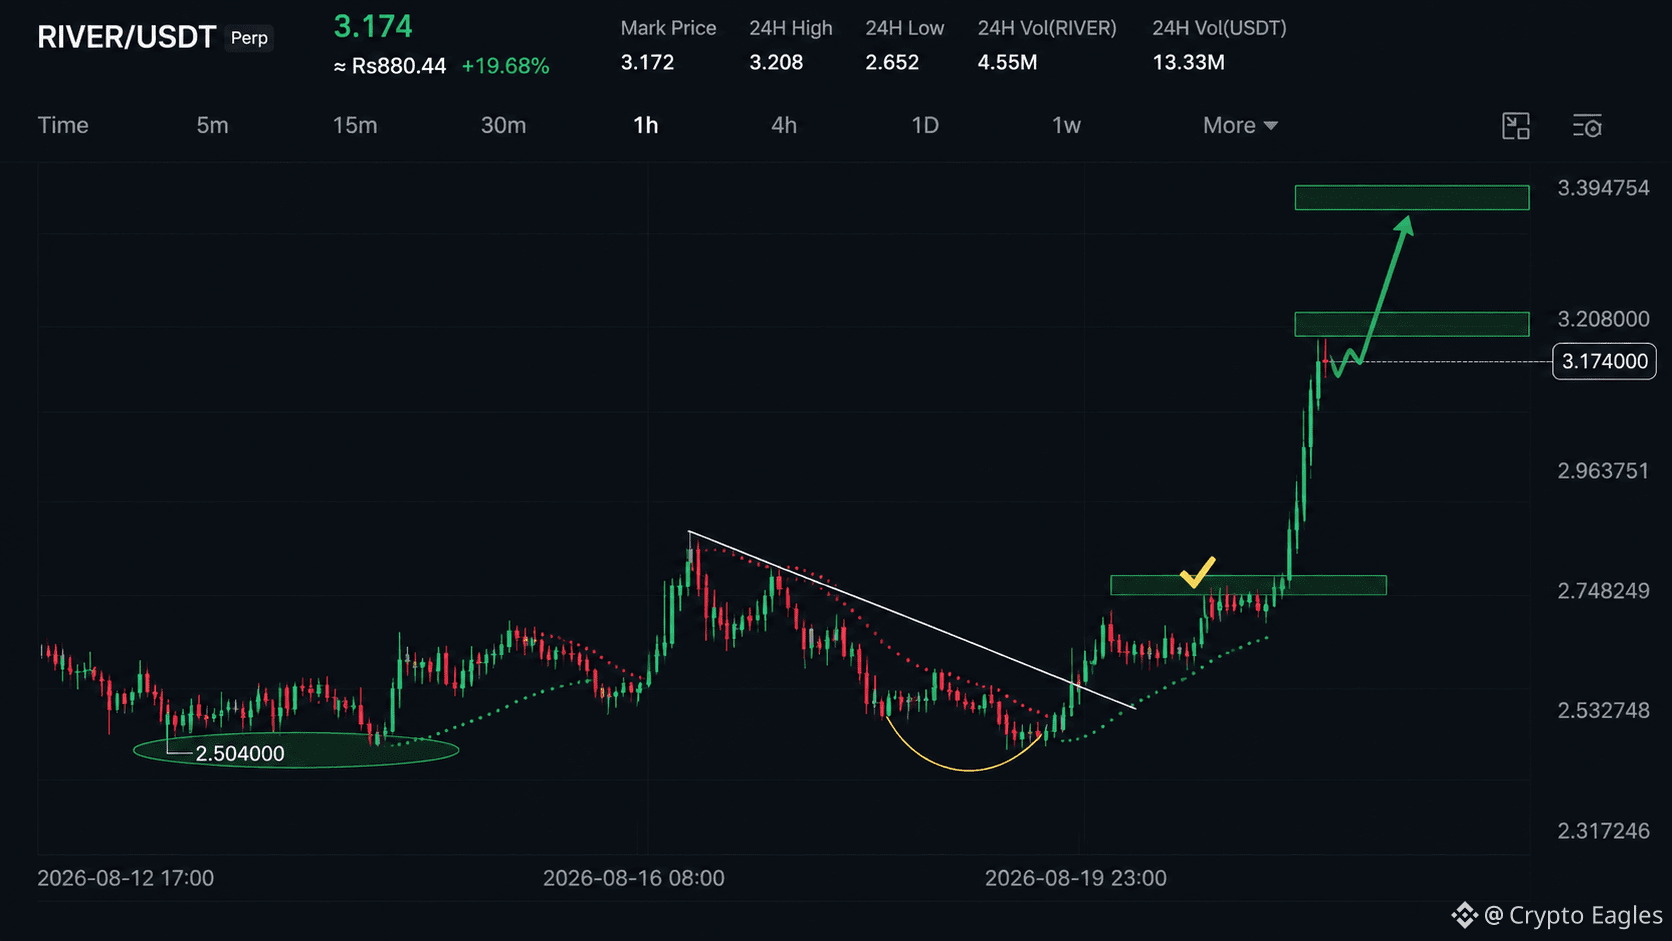
Task: Click the 2.317246 price axis label
Action: 1603,831
